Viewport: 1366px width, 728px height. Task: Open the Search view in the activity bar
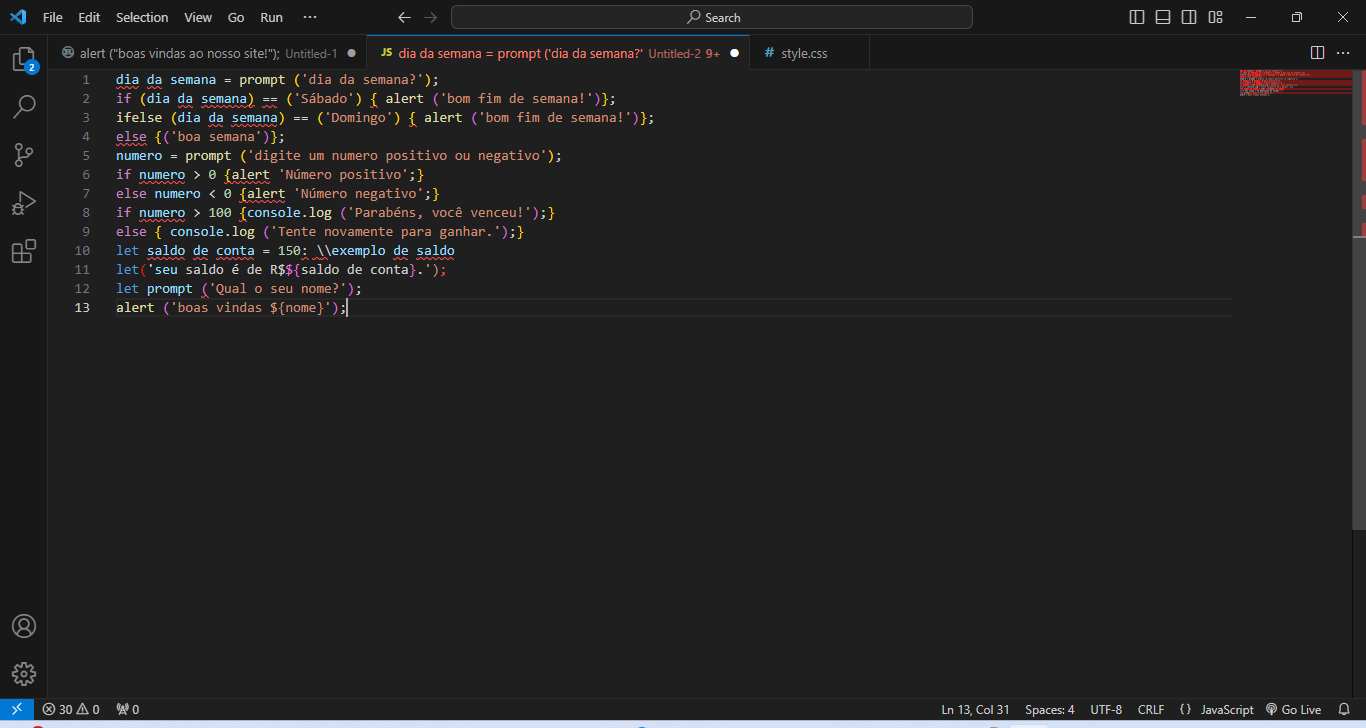24,107
